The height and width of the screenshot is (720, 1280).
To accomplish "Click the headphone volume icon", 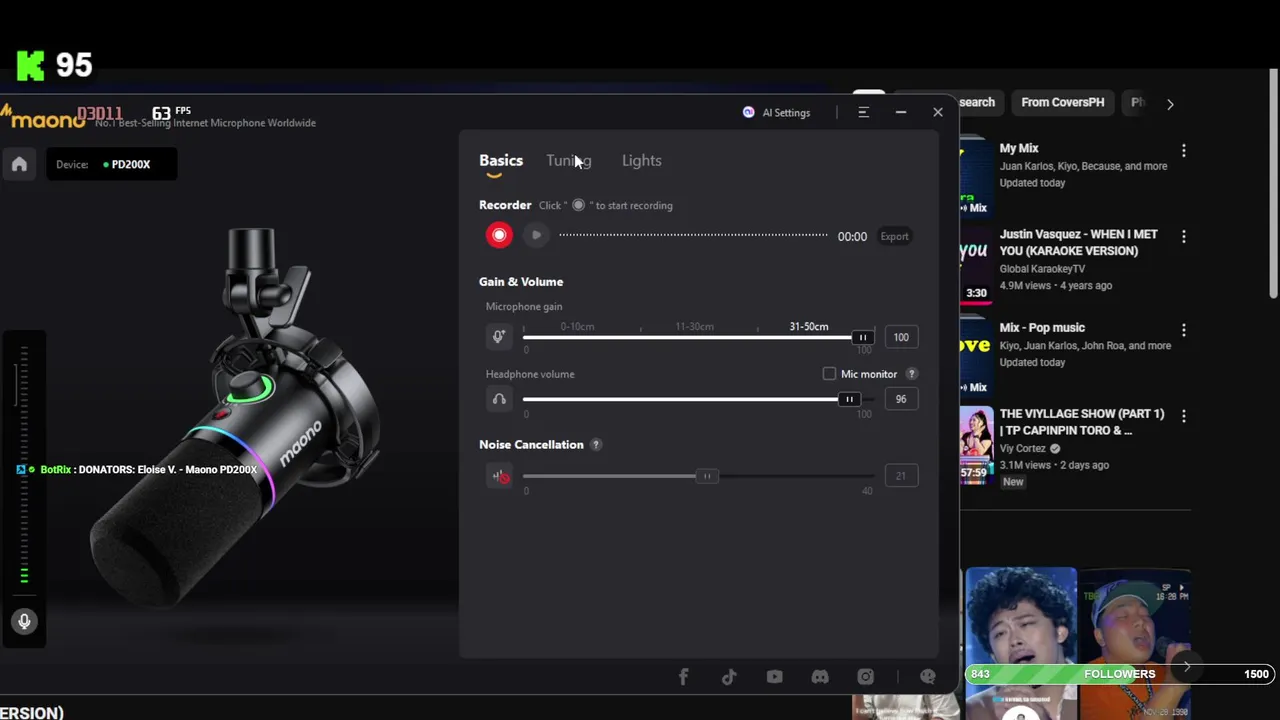I will [x=499, y=399].
